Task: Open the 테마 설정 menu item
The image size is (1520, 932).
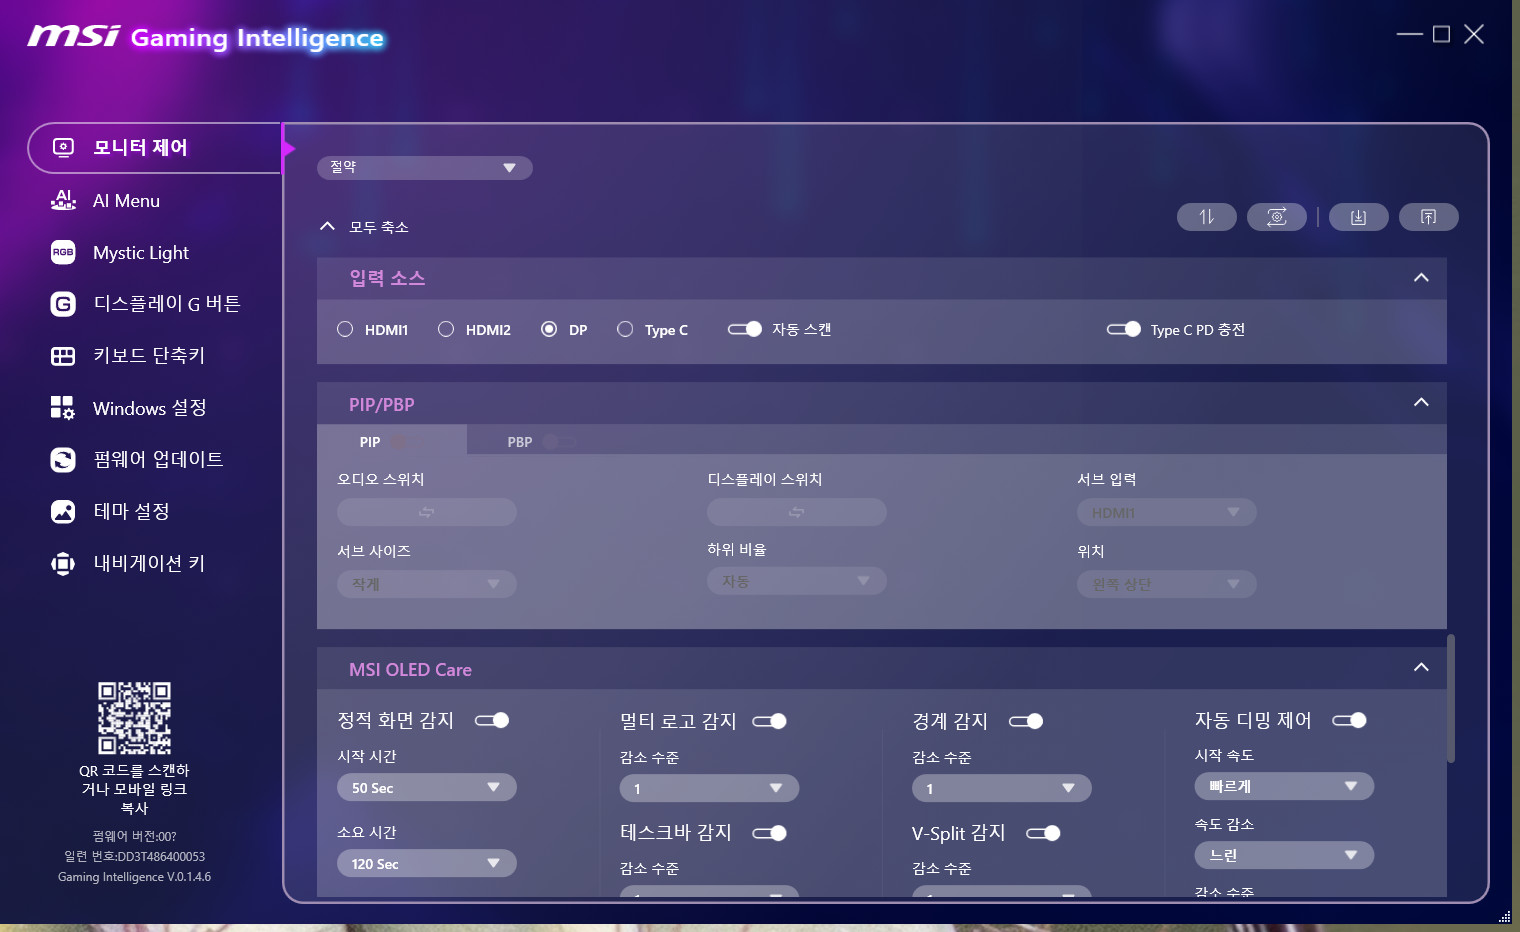Action: [x=130, y=512]
